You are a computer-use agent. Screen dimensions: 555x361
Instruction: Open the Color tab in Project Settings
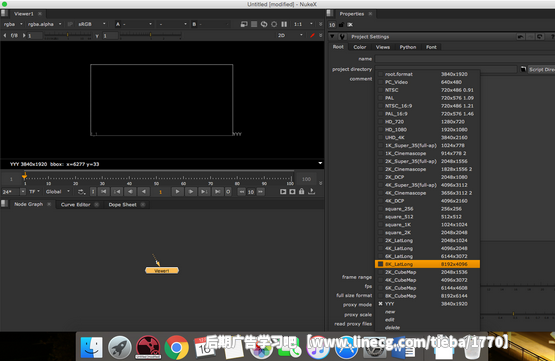click(360, 47)
